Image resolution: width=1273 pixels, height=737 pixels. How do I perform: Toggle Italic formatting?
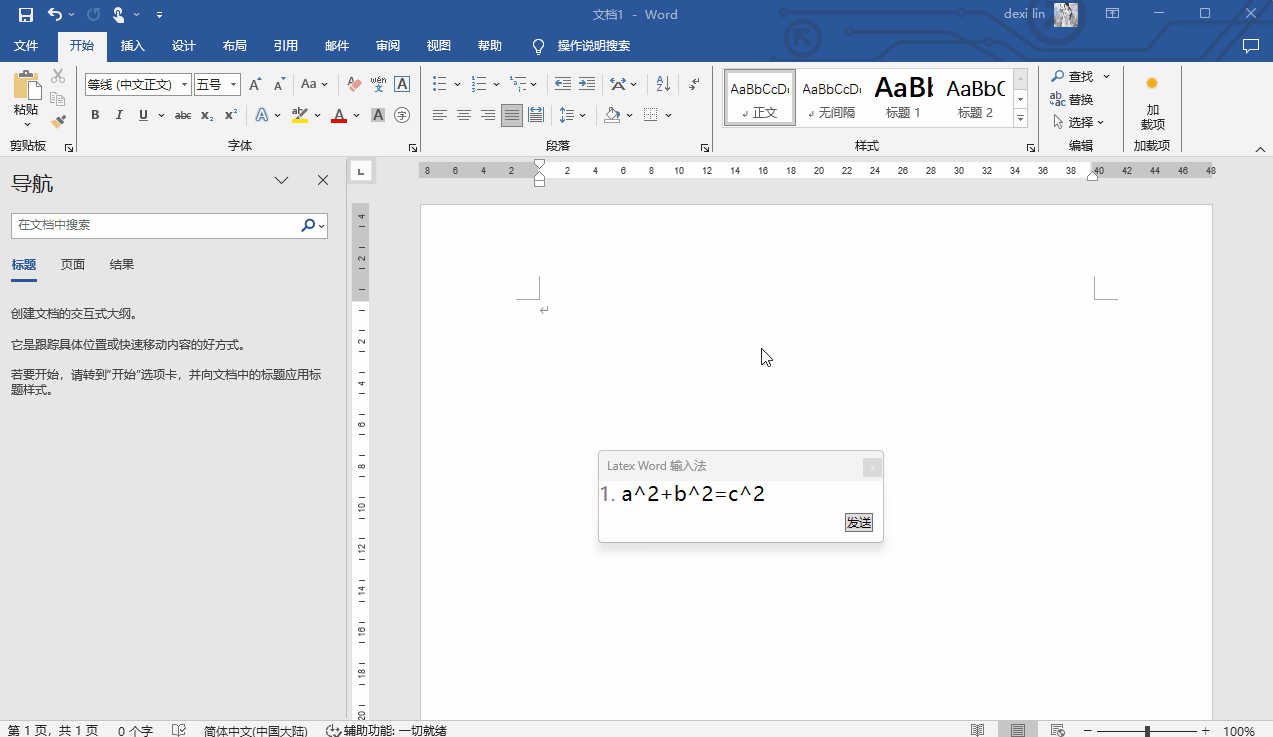pyautogui.click(x=119, y=116)
